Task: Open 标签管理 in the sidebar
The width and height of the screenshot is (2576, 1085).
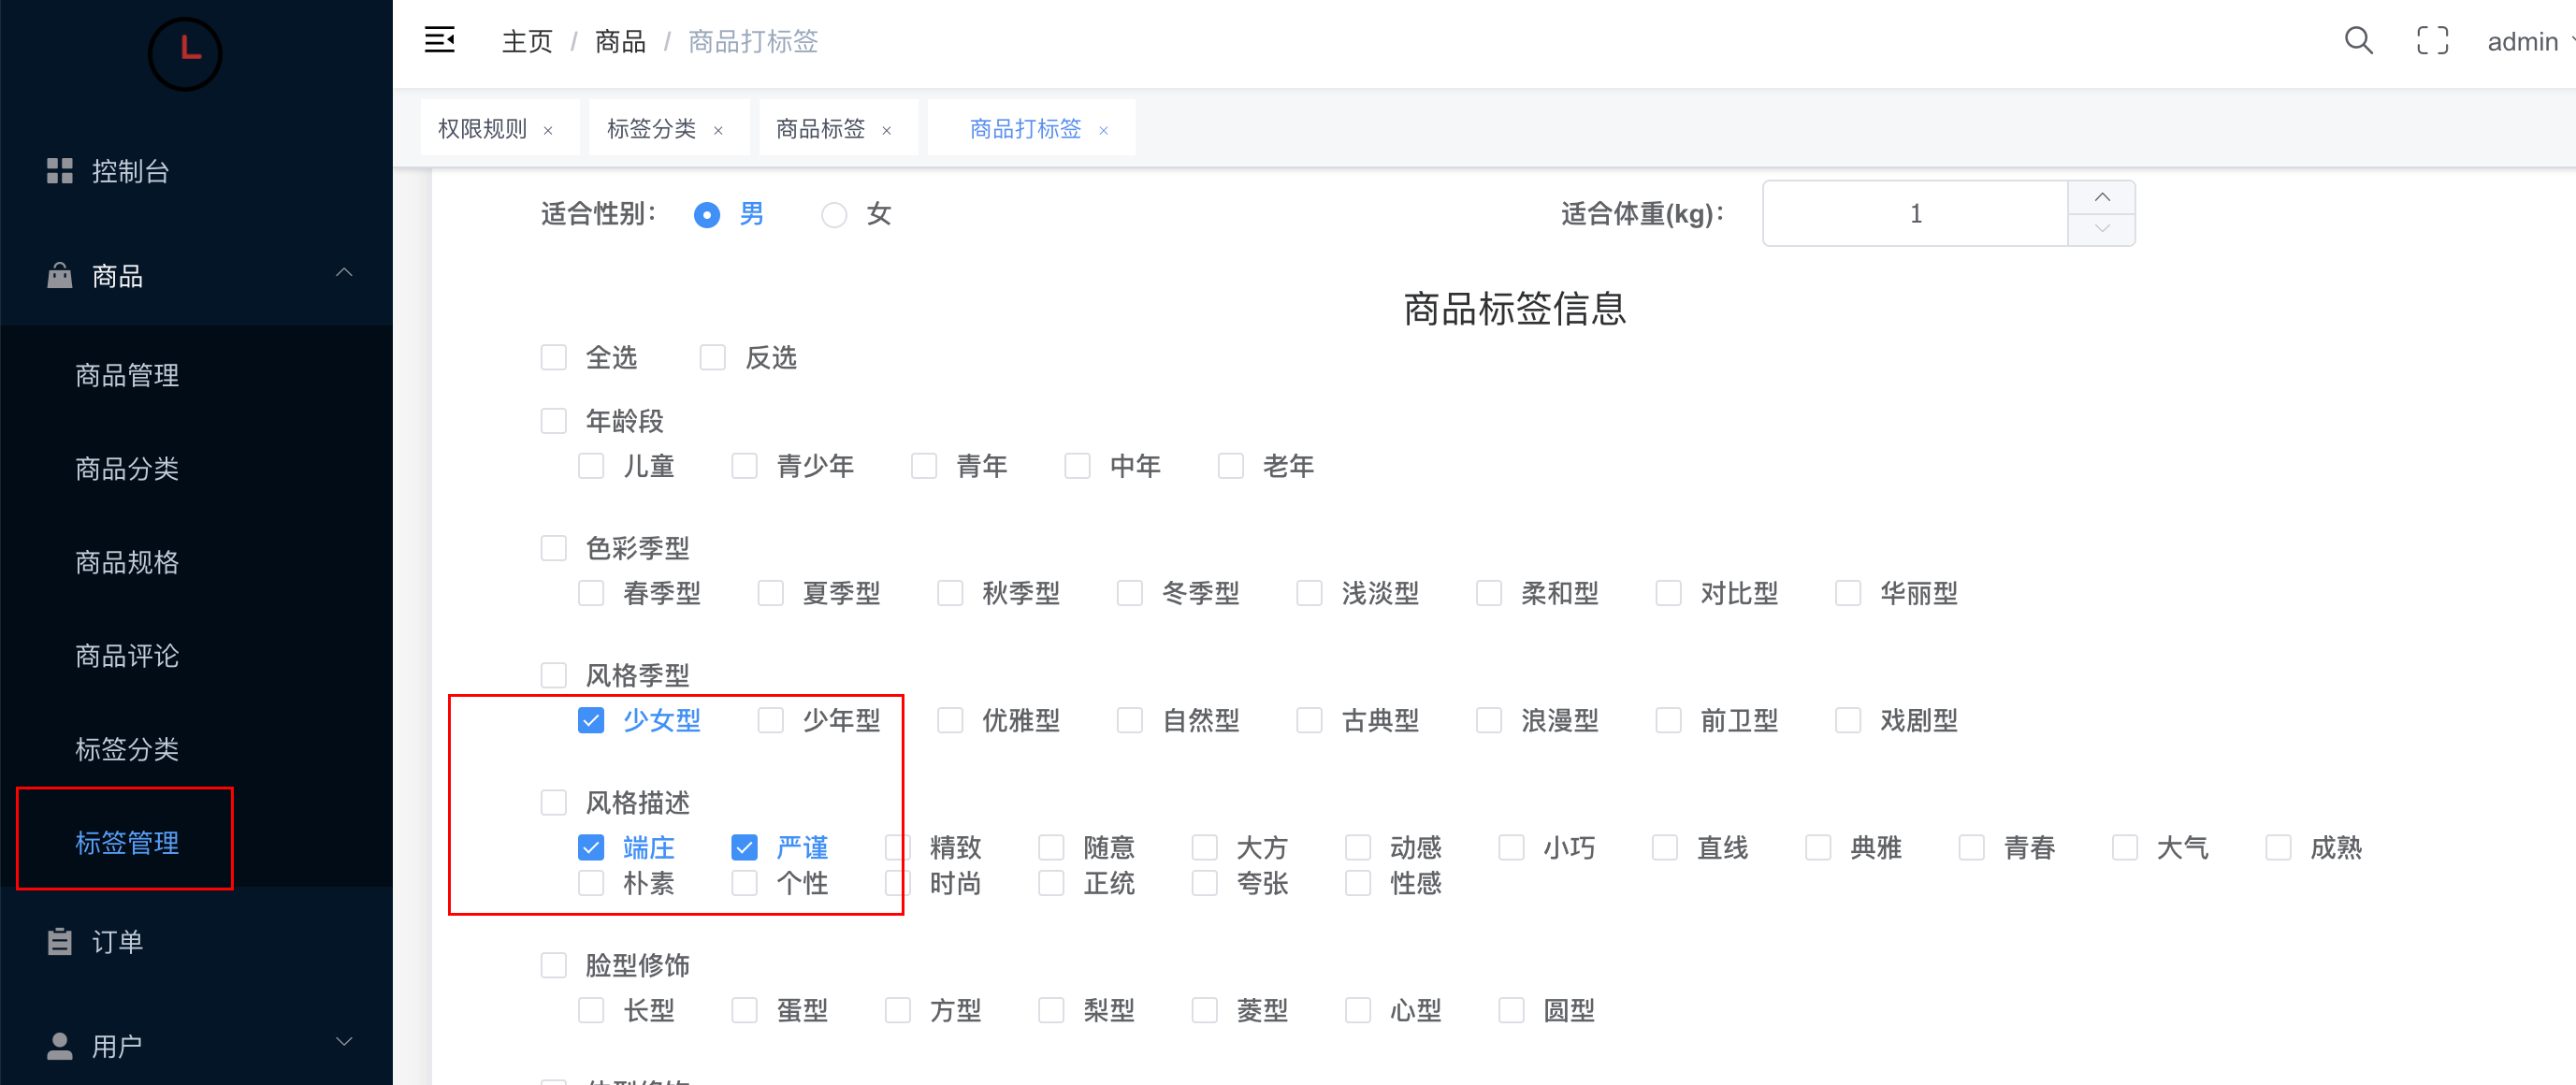Action: (127, 842)
